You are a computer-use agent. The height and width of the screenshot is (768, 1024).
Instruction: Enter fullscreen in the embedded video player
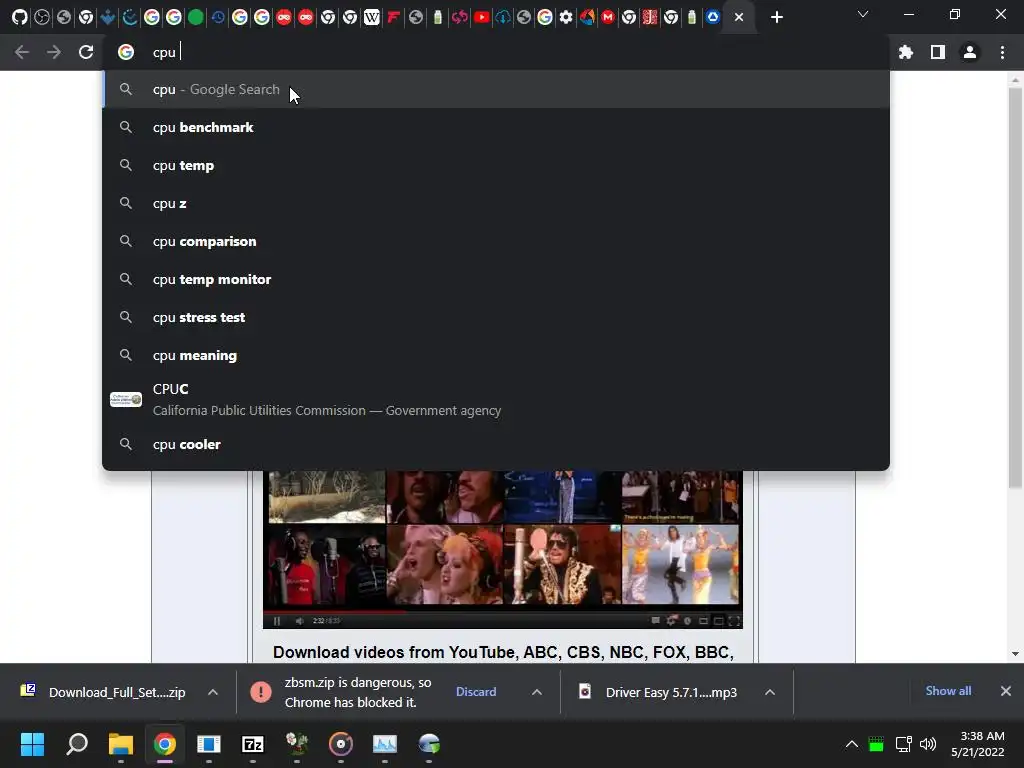click(x=733, y=621)
